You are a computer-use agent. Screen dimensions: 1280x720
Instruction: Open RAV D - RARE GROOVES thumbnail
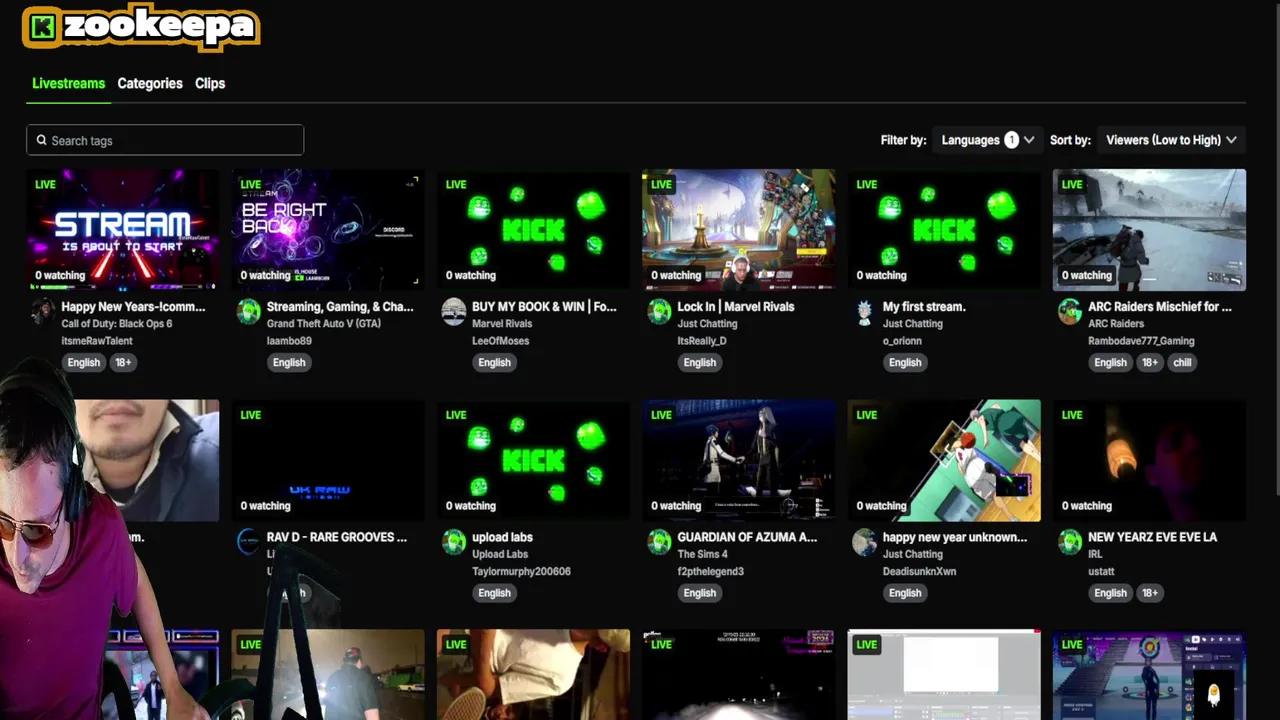coord(328,460)
